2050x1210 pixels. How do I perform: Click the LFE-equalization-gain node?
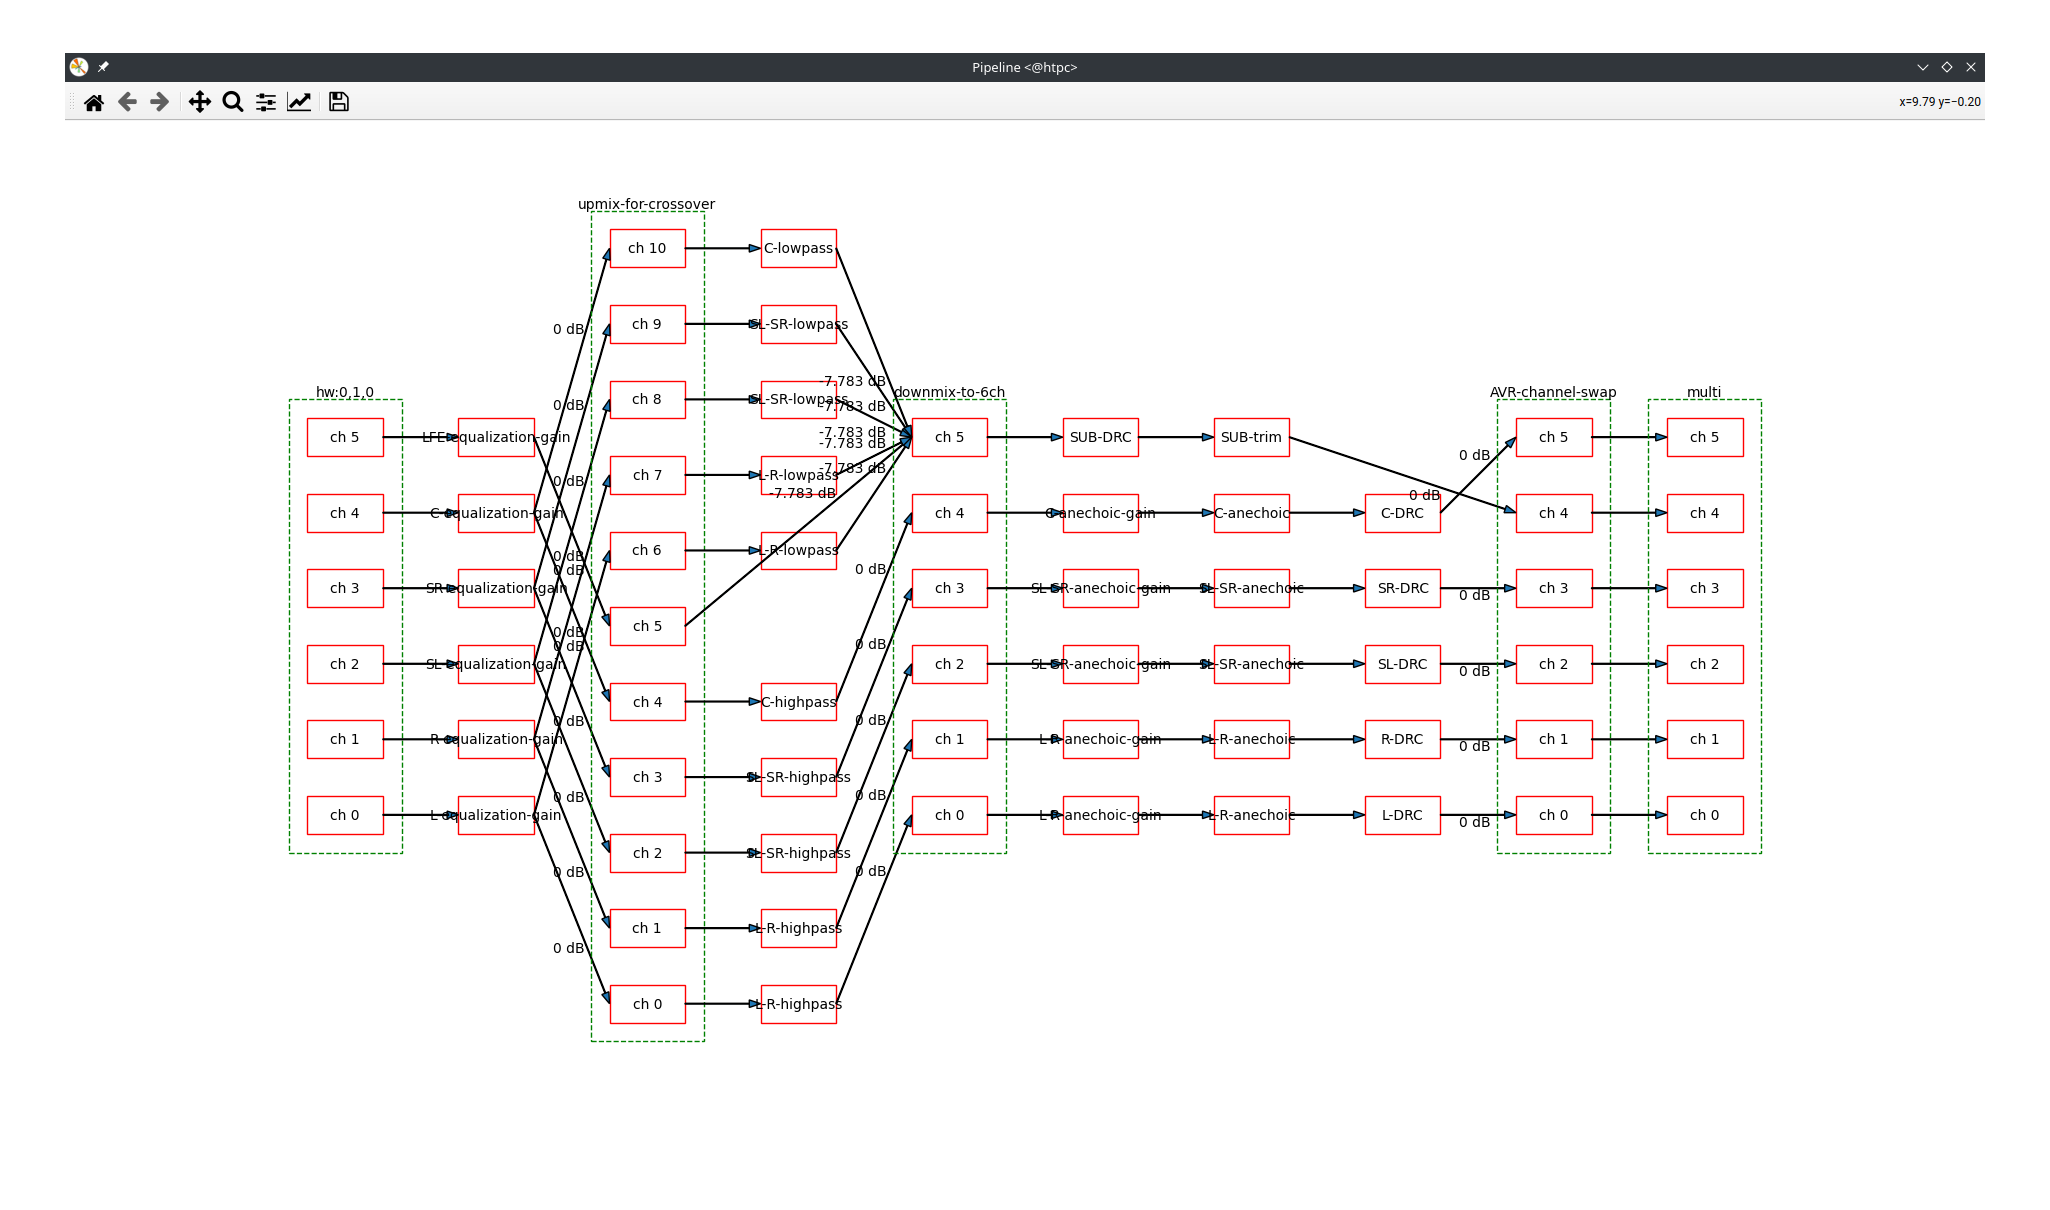pos(496,437)
